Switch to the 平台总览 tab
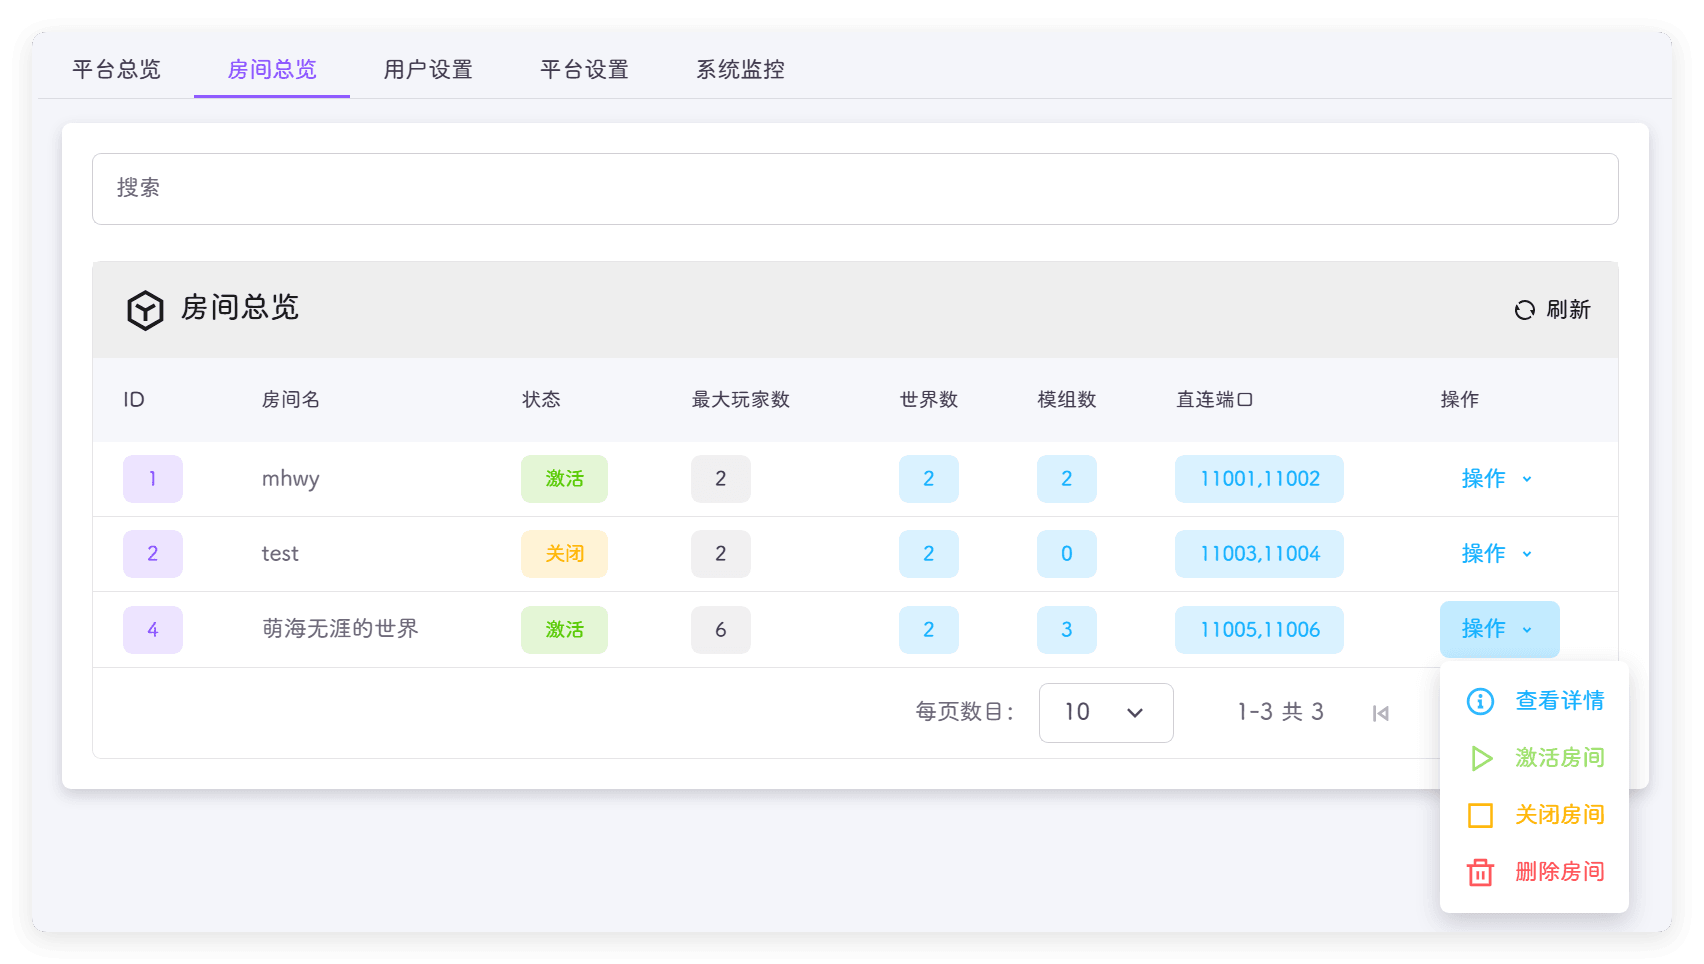1704x964 pixels. click(116, 69)
